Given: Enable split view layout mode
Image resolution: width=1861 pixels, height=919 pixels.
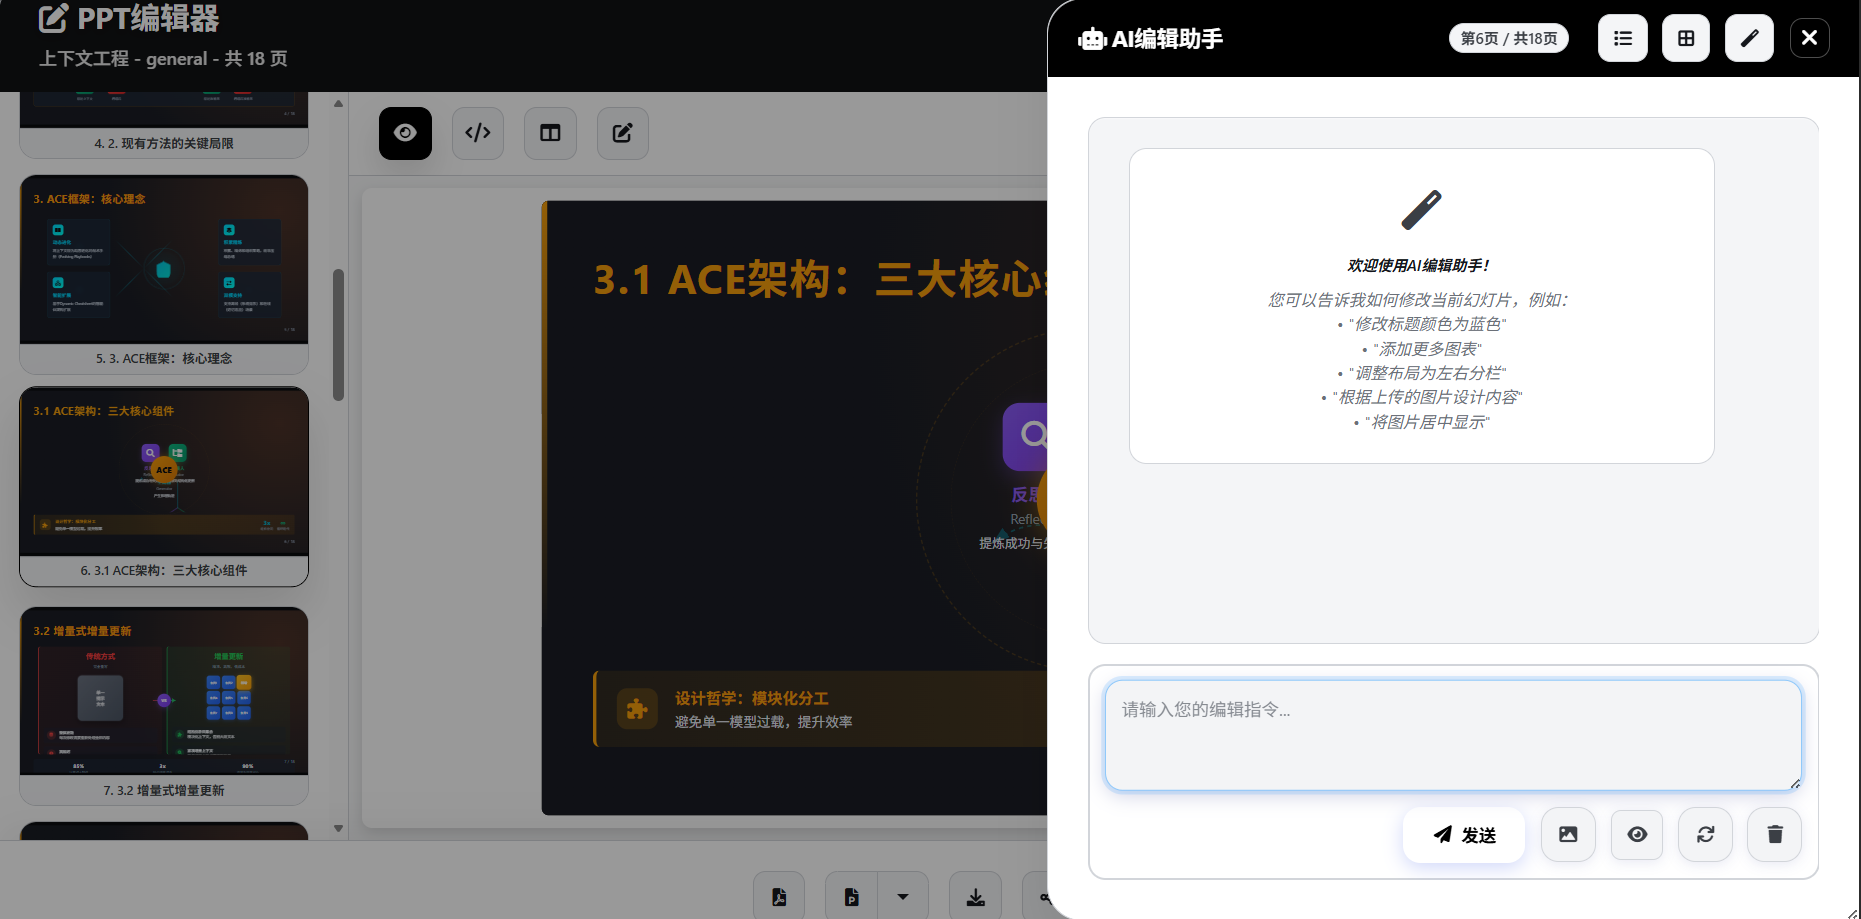Looking at the screenshot, I should click(550, 133).
